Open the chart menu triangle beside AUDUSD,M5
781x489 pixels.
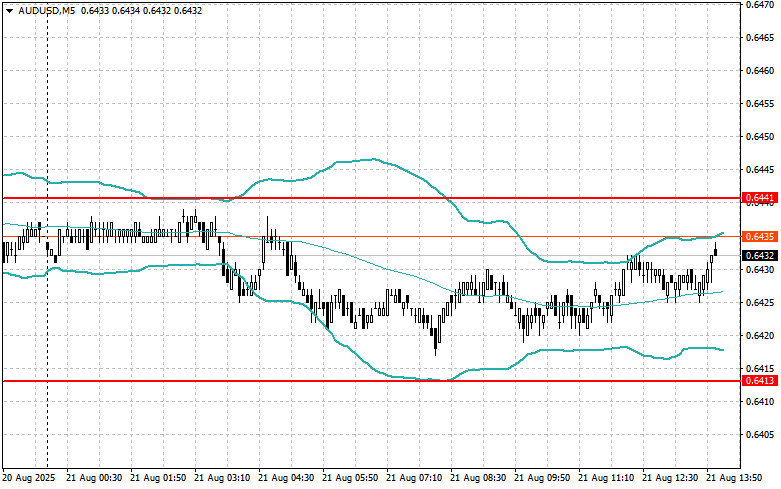click(x=9, y=10)
